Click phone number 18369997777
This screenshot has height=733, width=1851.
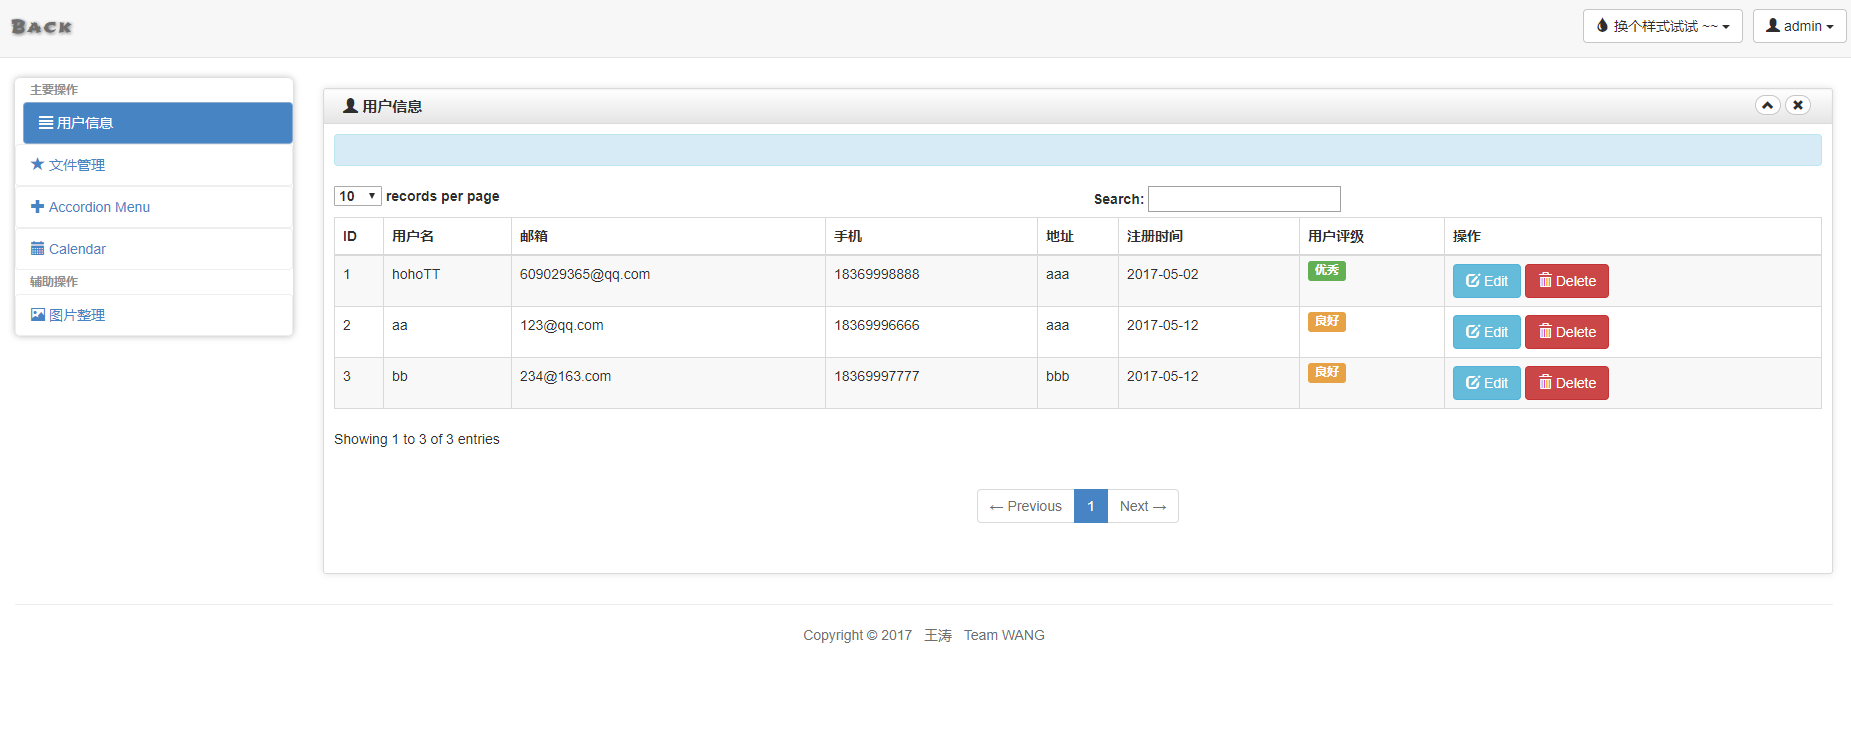877,376
